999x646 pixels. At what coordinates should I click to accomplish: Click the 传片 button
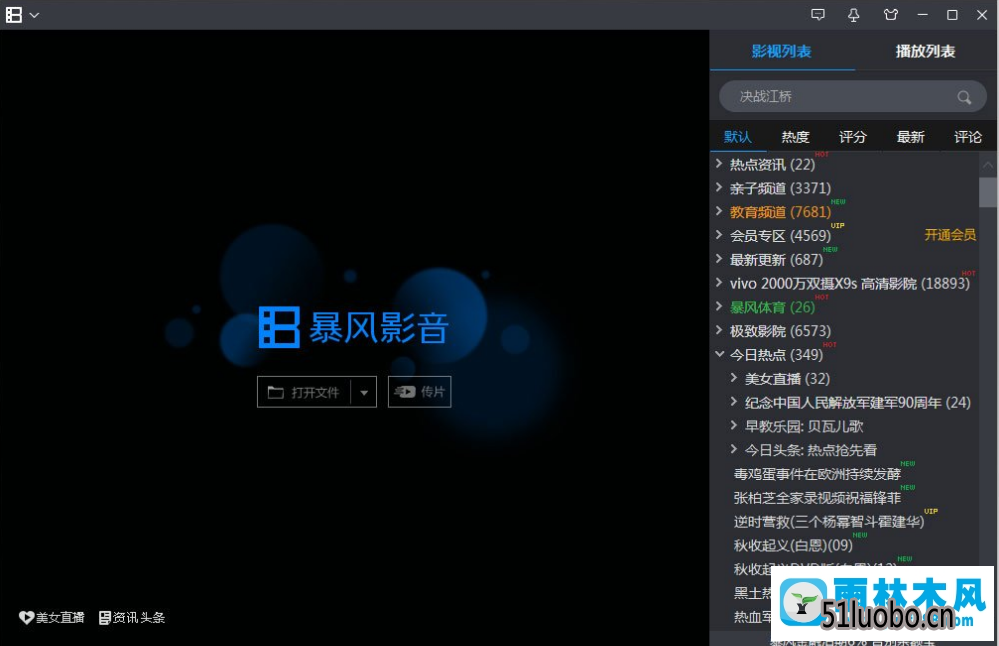tap(419, 392)
